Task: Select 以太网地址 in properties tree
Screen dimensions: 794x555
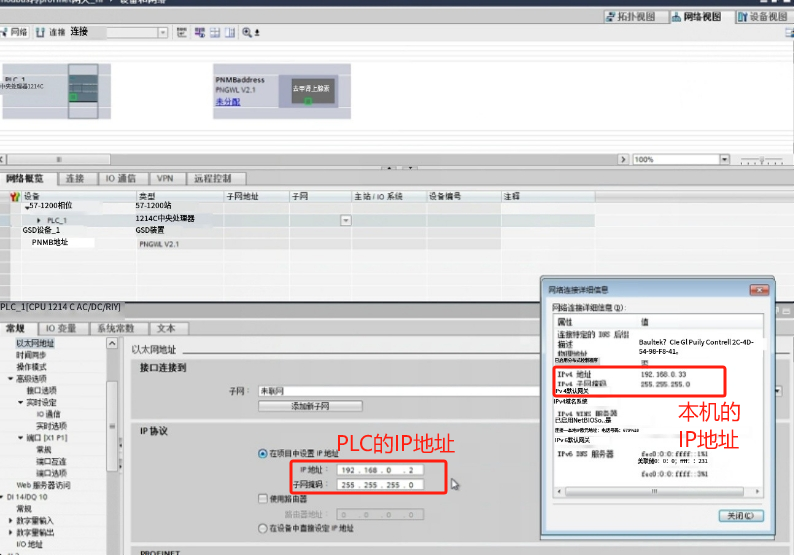Action: pos(35,343)
